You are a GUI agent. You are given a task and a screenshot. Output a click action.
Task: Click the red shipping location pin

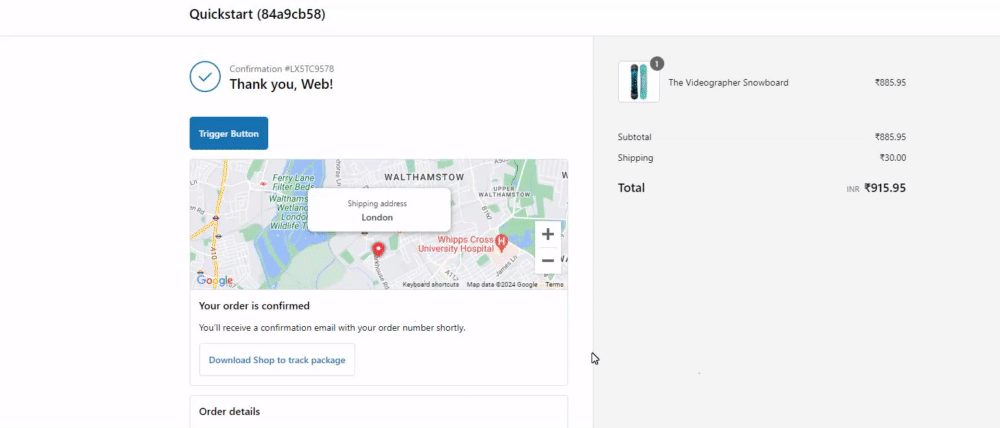378,249
